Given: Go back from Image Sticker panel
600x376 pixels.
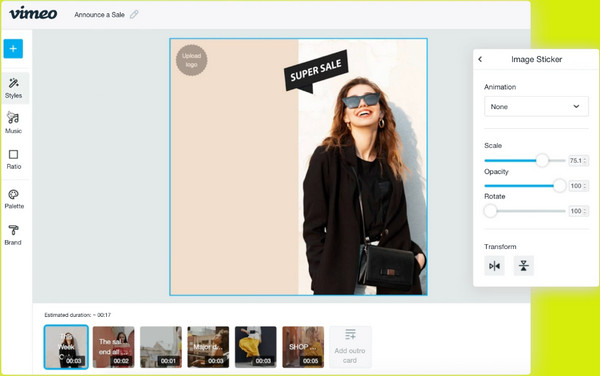Looking at the screenshot, I should point(480,59).
